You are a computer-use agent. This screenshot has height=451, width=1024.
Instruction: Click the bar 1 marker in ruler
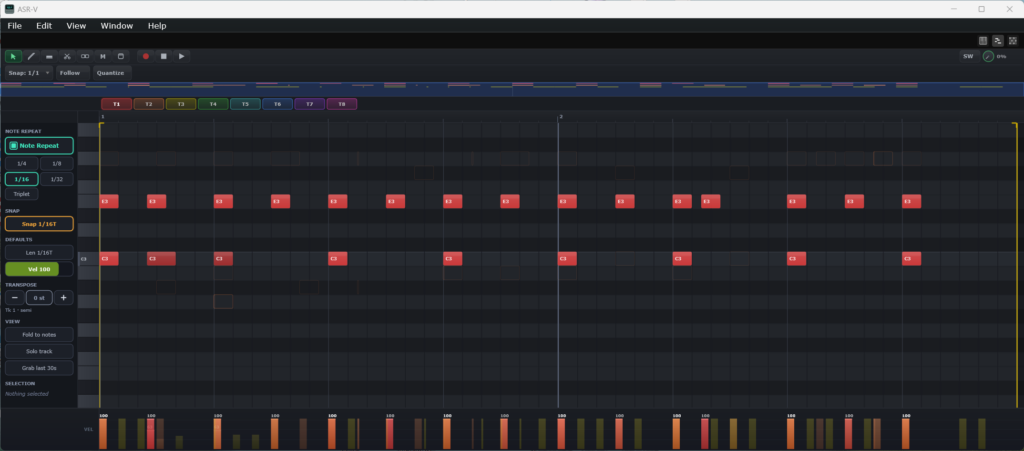(103, 117)
